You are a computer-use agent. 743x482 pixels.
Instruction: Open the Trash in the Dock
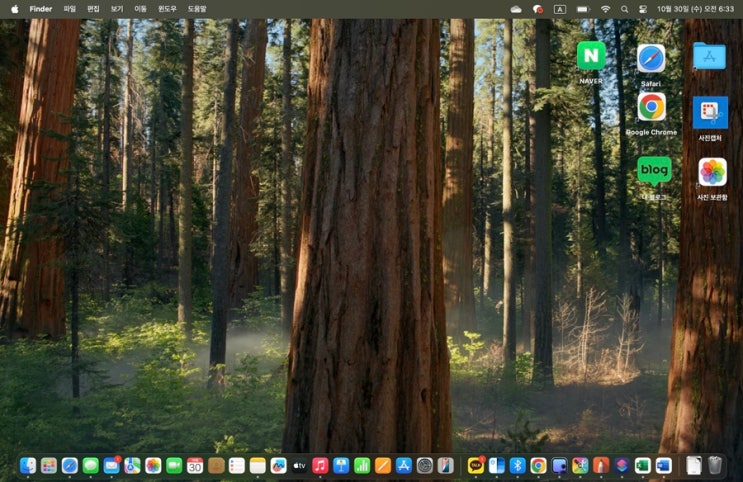point(715,466)
